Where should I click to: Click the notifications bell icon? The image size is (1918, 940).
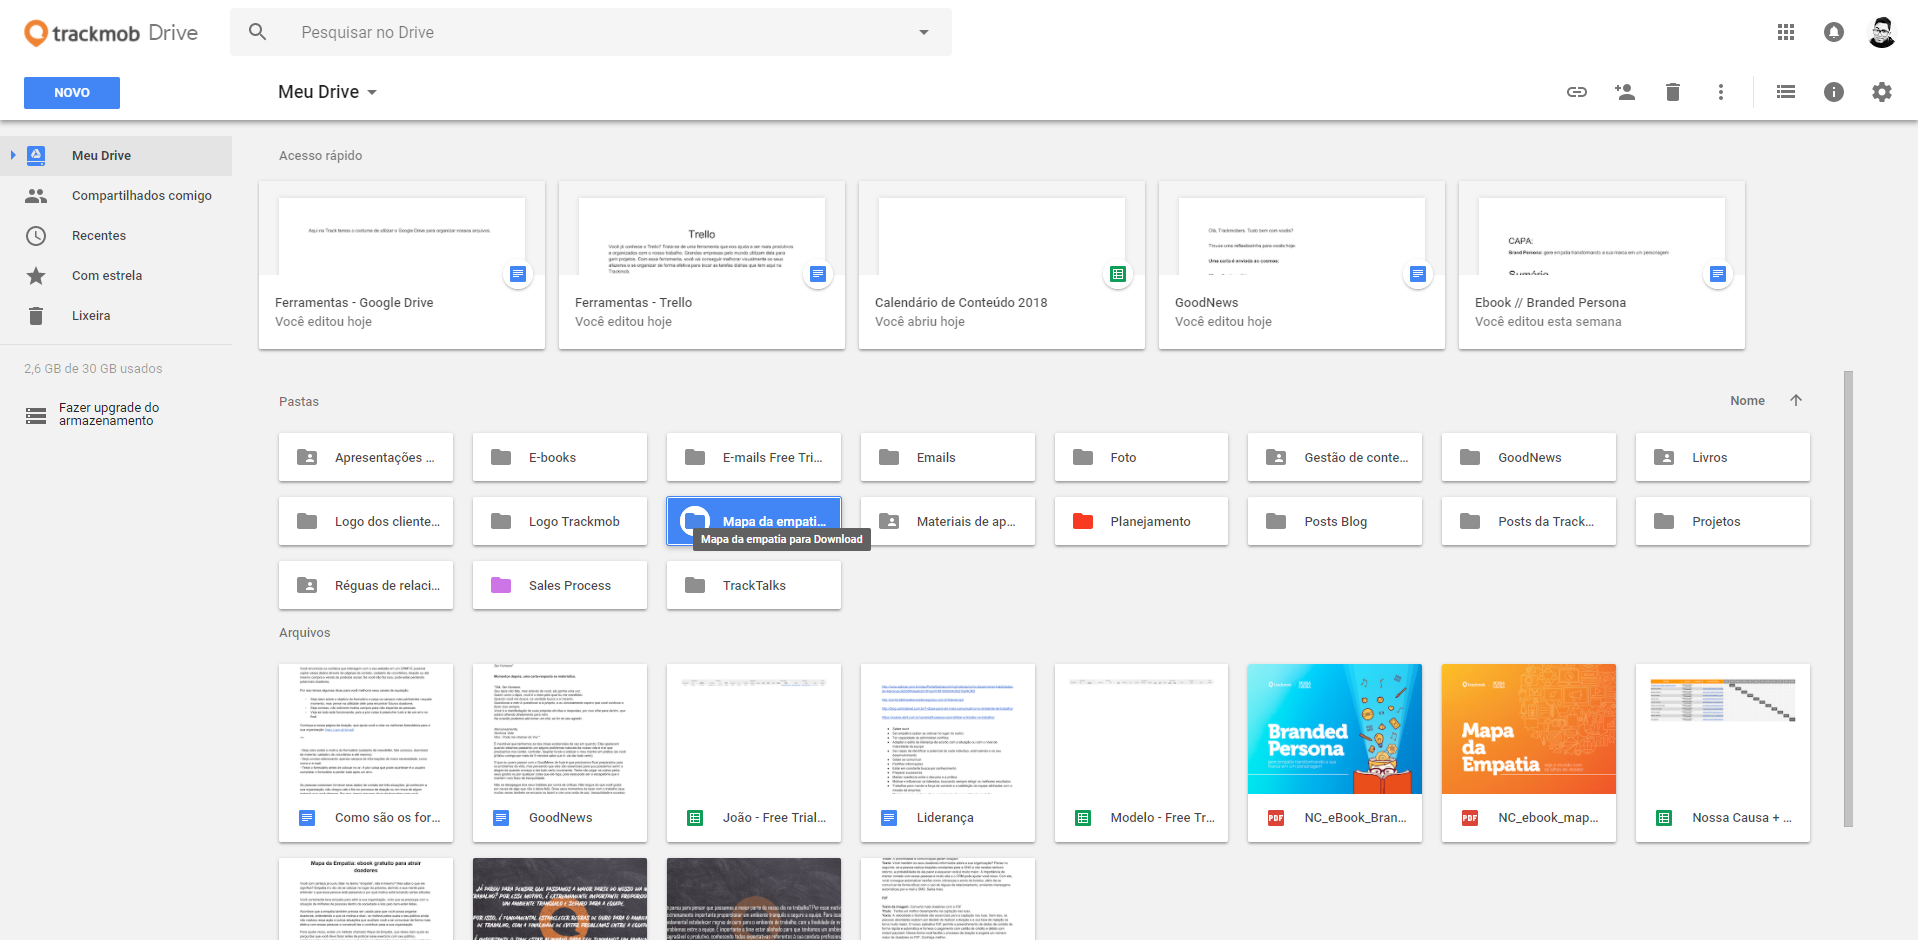click(x=1833, y=32)
